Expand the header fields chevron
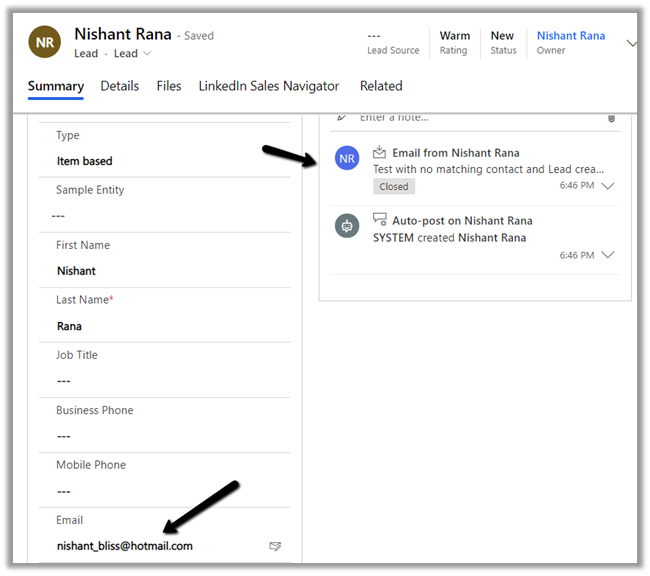The height and width of the screenshot is (576, 650). pos(631,43)
